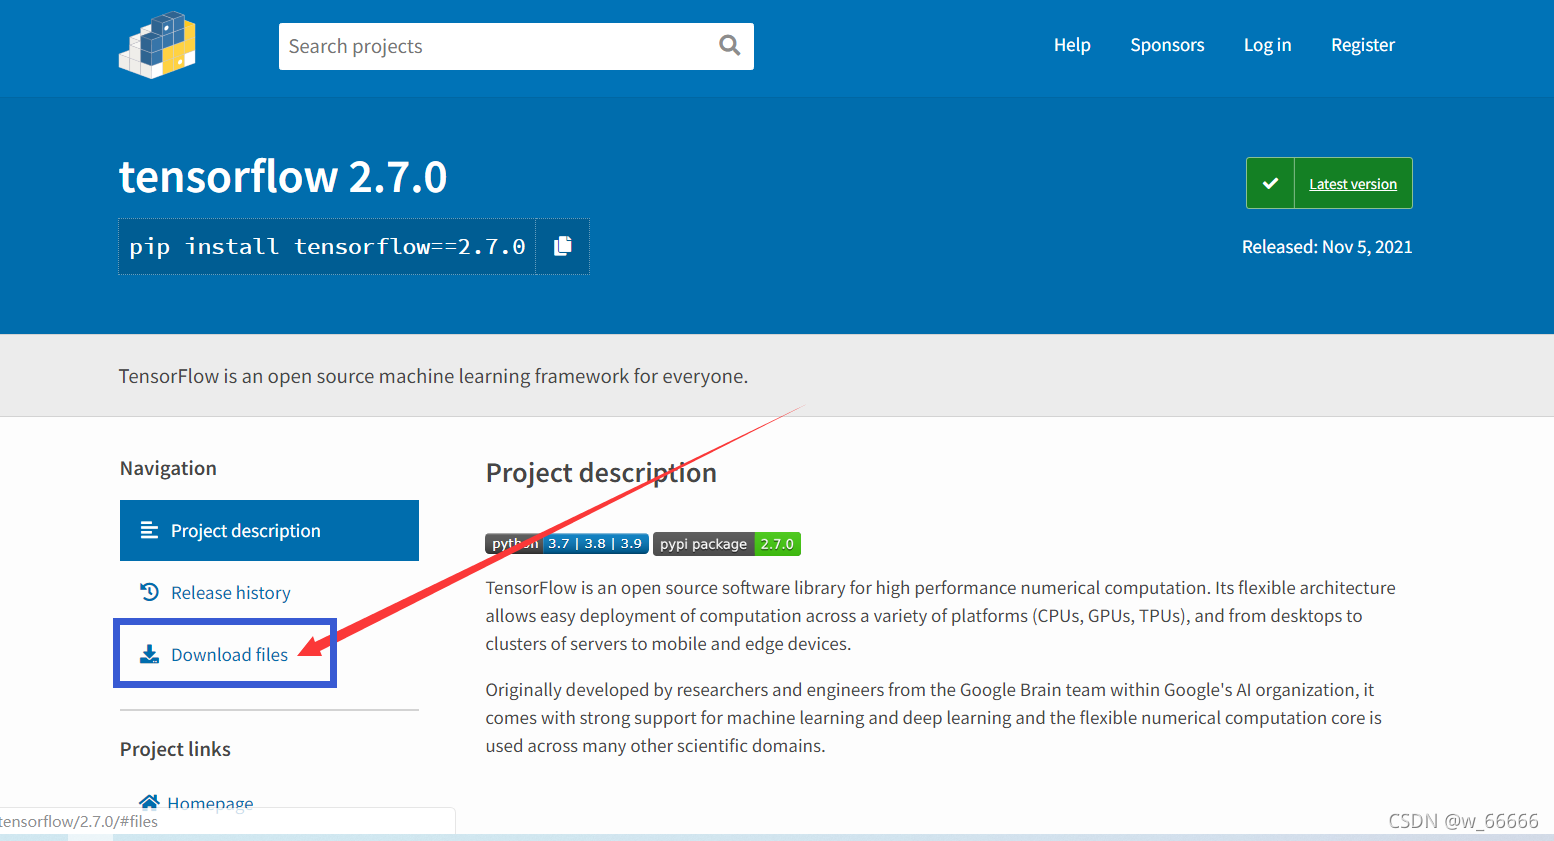
Task: Click the paragraph starting 'TensorFlow is an open source software library'
Action: [941, 616]
